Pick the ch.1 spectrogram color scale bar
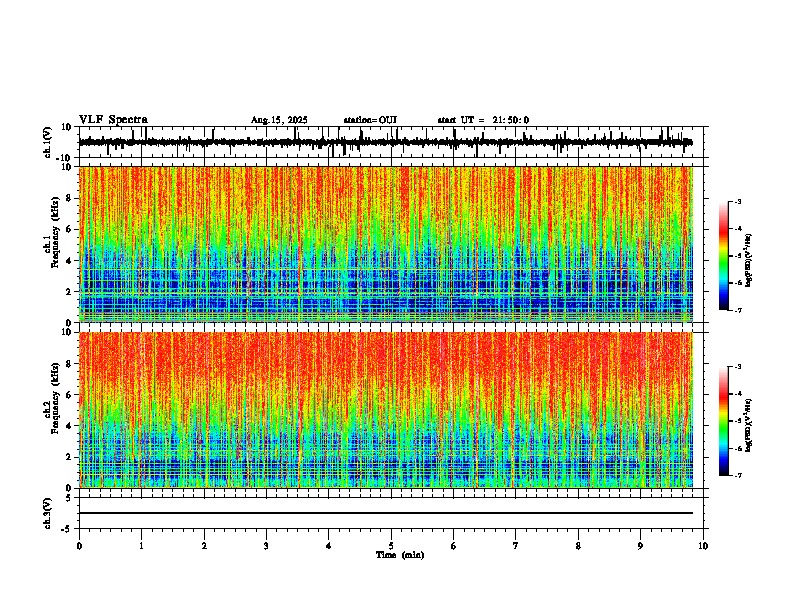 (723, 256)
